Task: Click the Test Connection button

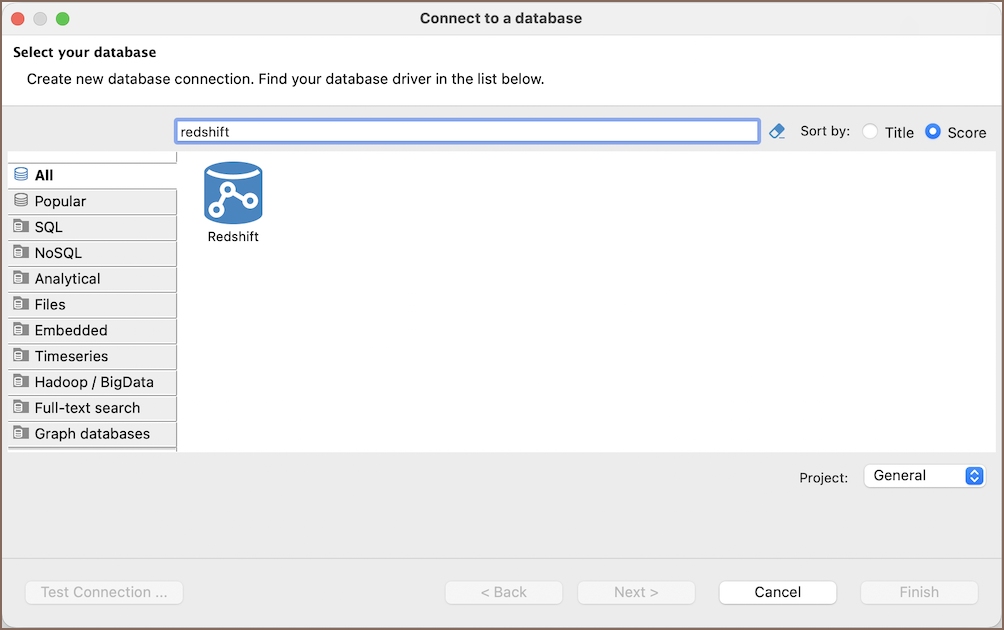Action: pos(104,592)
